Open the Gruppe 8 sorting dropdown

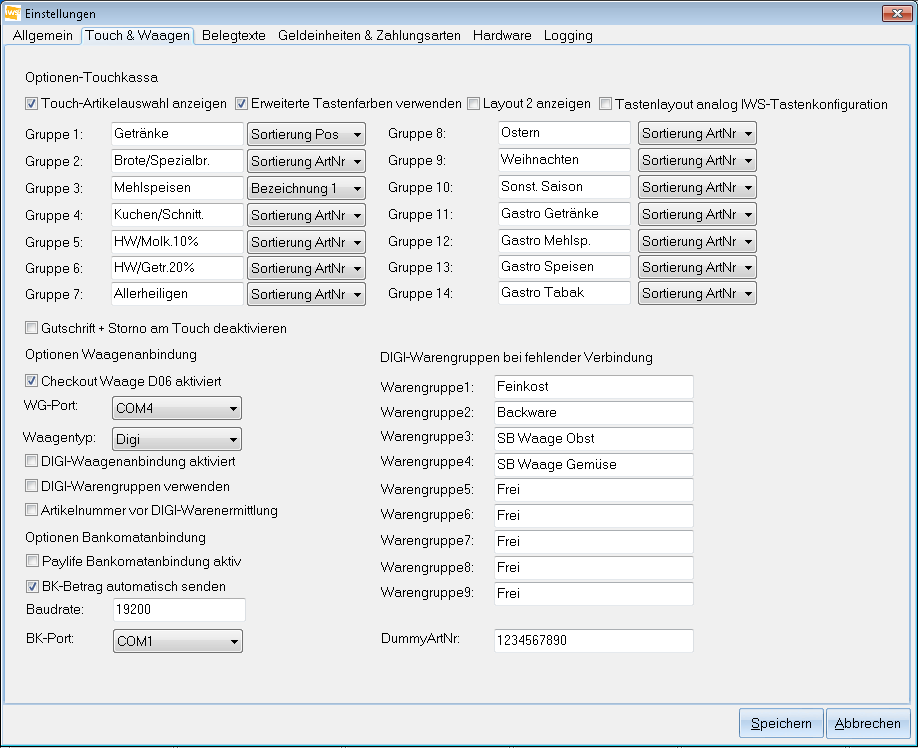click(697, 133)
